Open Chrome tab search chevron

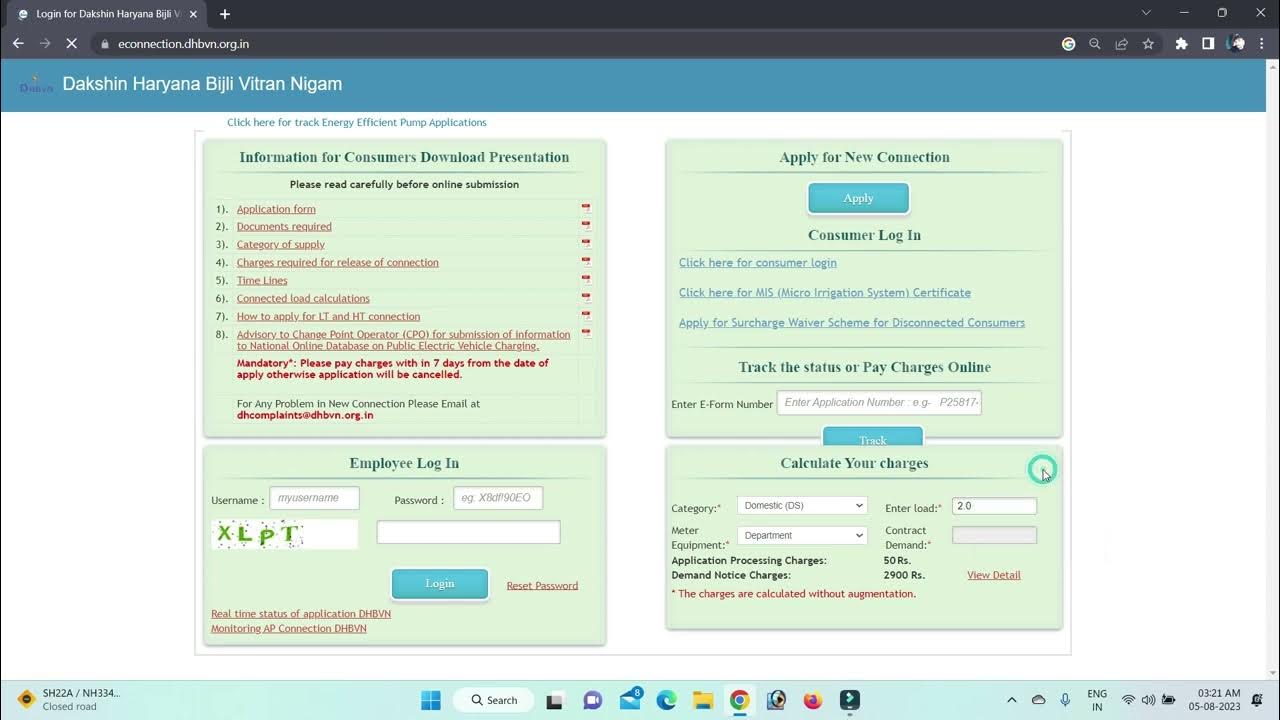1147,13
